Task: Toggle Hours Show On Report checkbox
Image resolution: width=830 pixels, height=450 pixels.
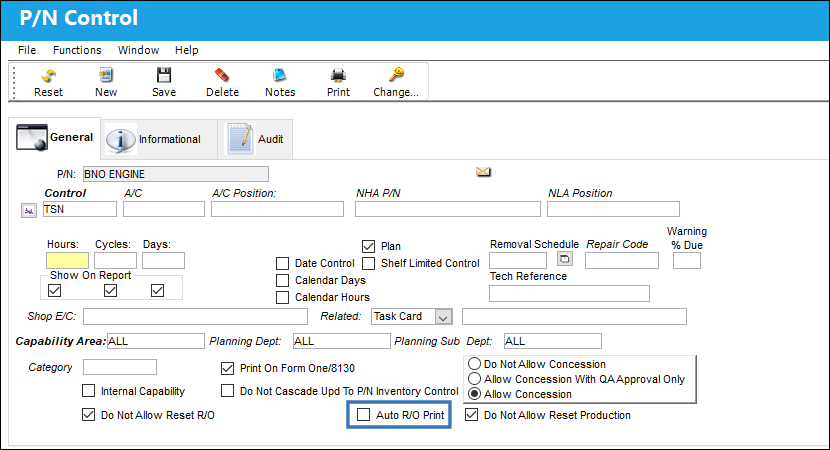Action: (55, 290)
